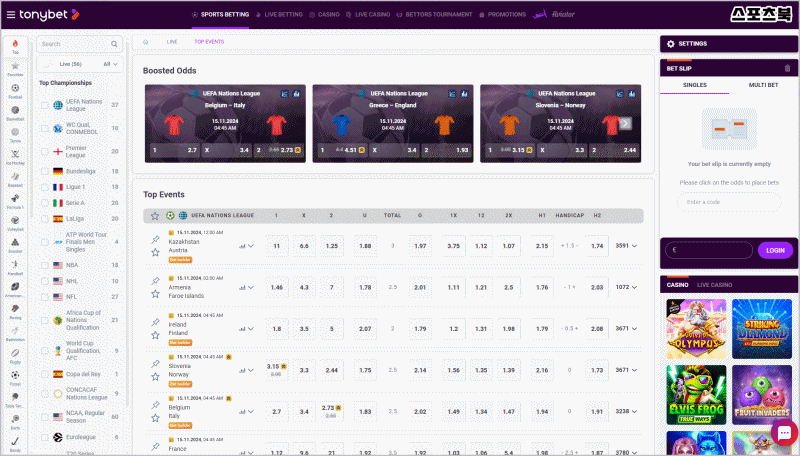Check the WC Qual. CONMEBOL checkbox
This screenshot has width=800, height=456.
(x=45, y=128)
